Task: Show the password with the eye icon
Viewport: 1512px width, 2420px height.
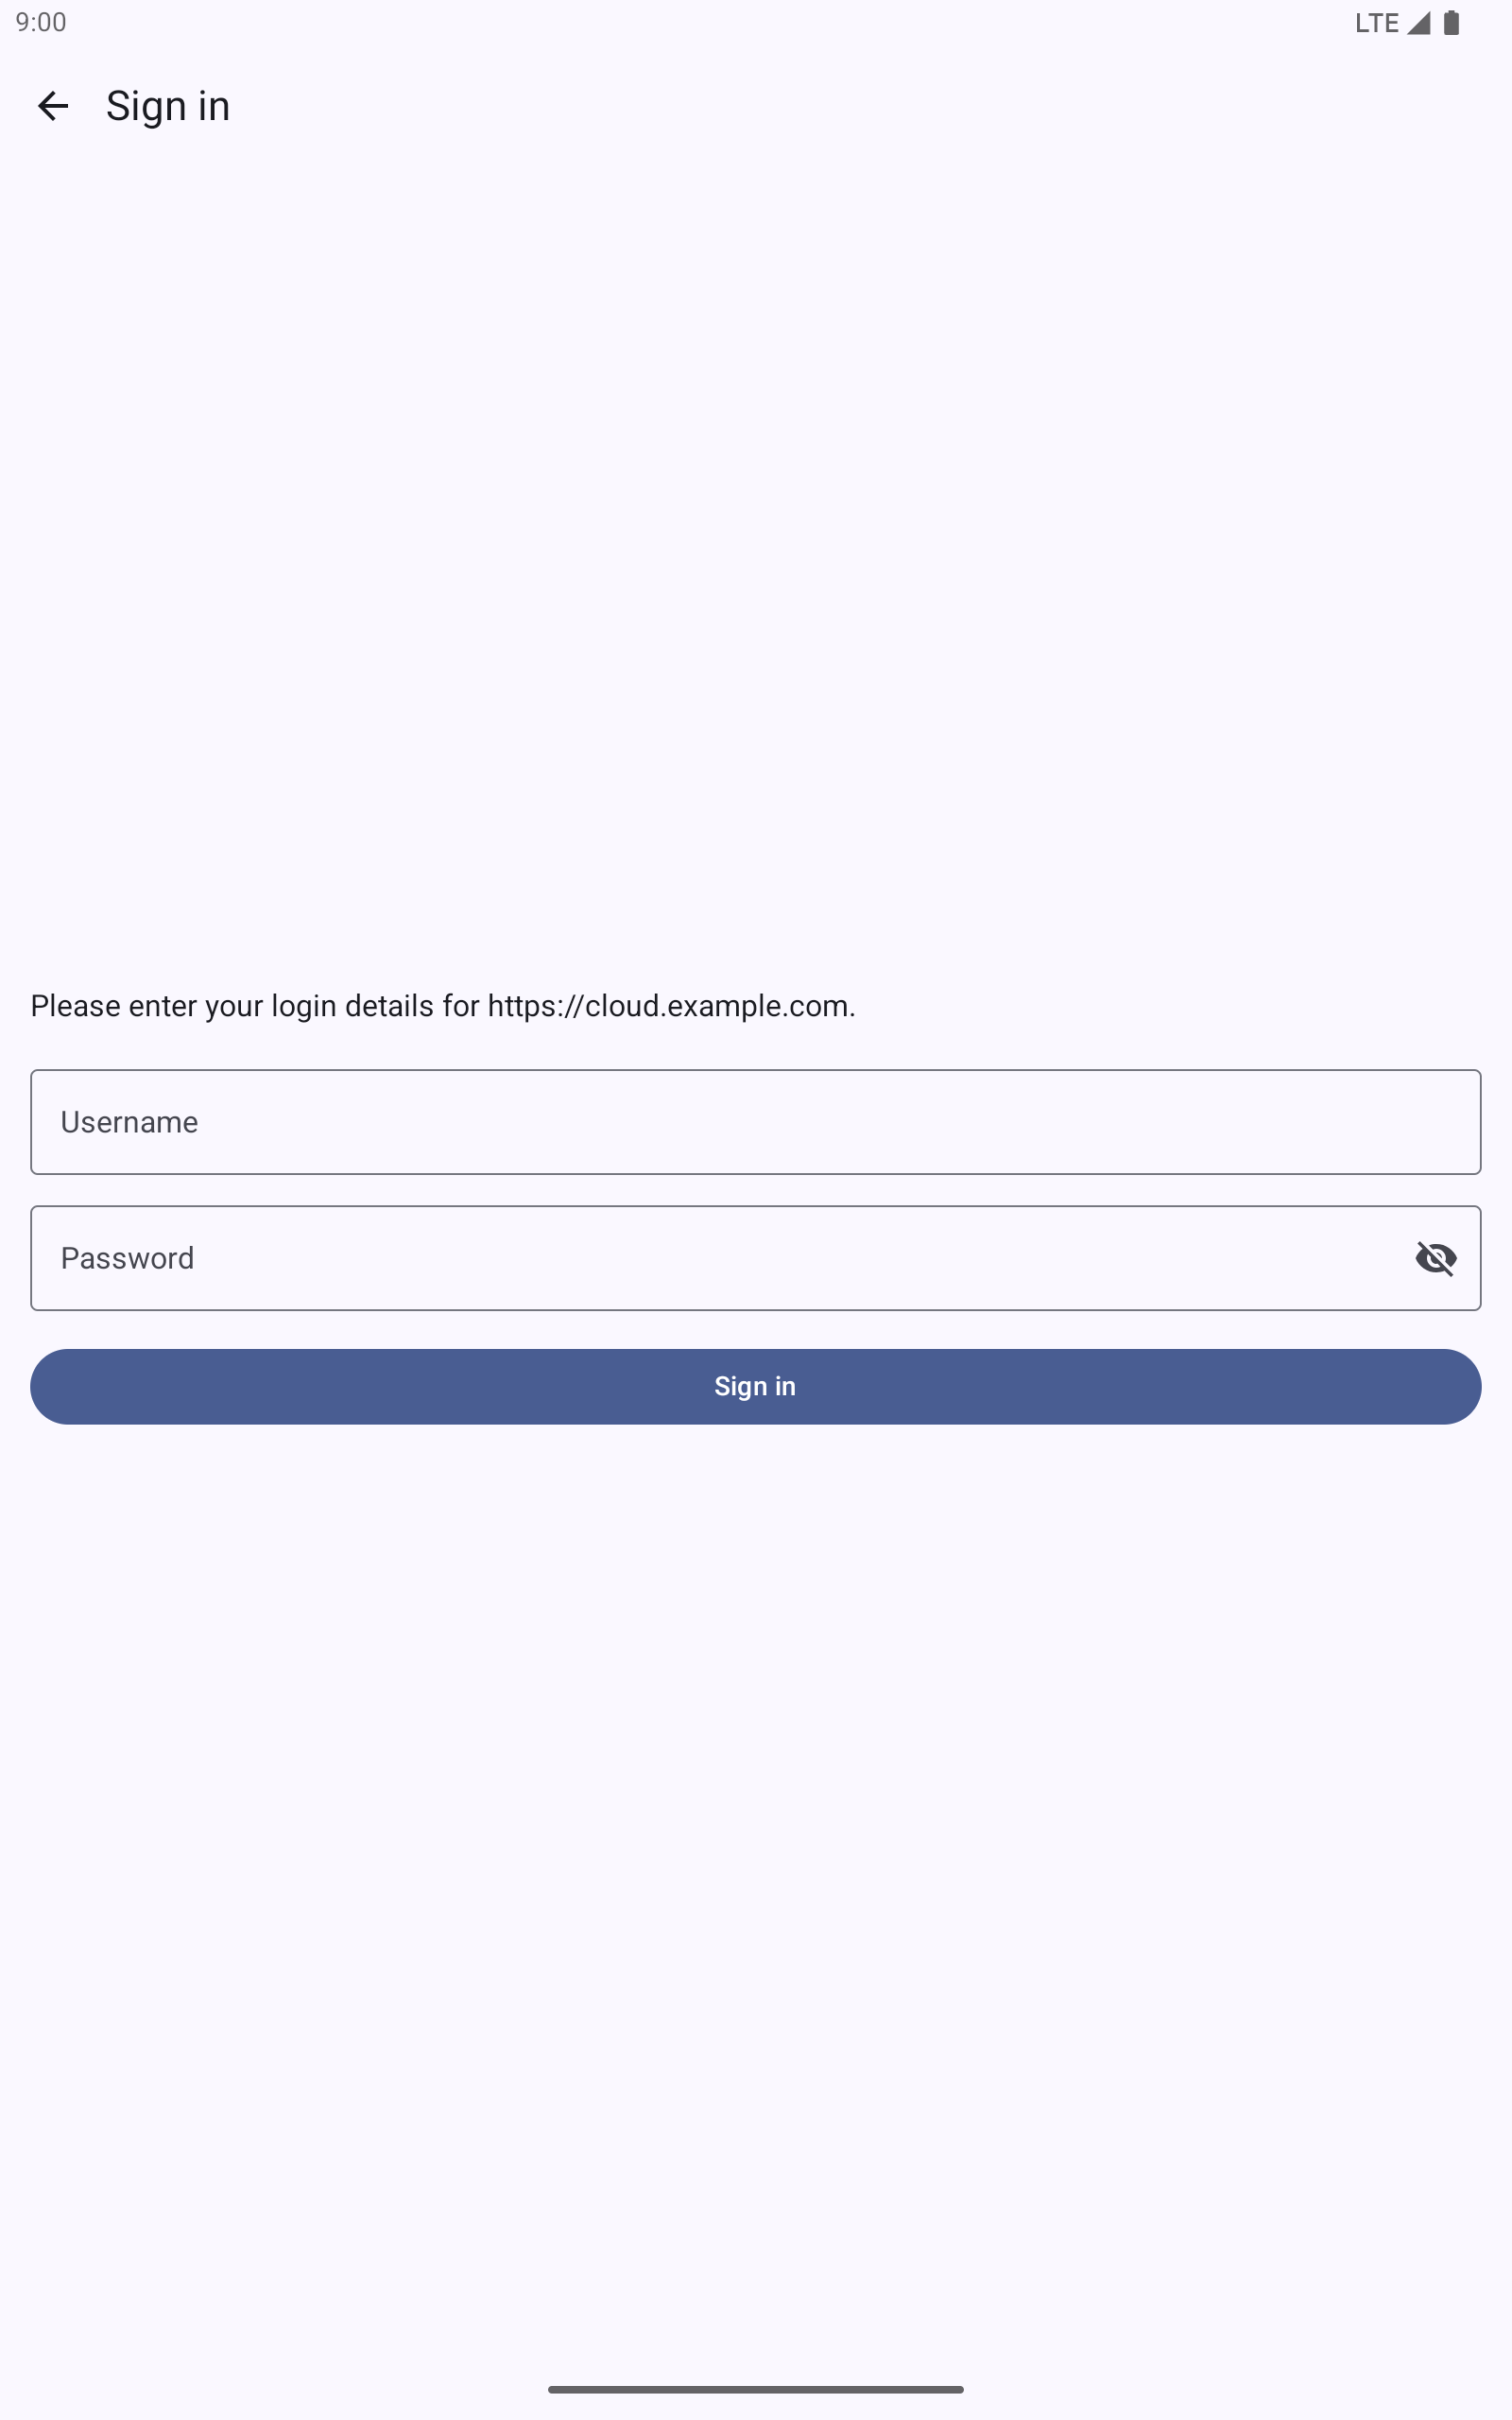Action: tap(1435, 1258)
